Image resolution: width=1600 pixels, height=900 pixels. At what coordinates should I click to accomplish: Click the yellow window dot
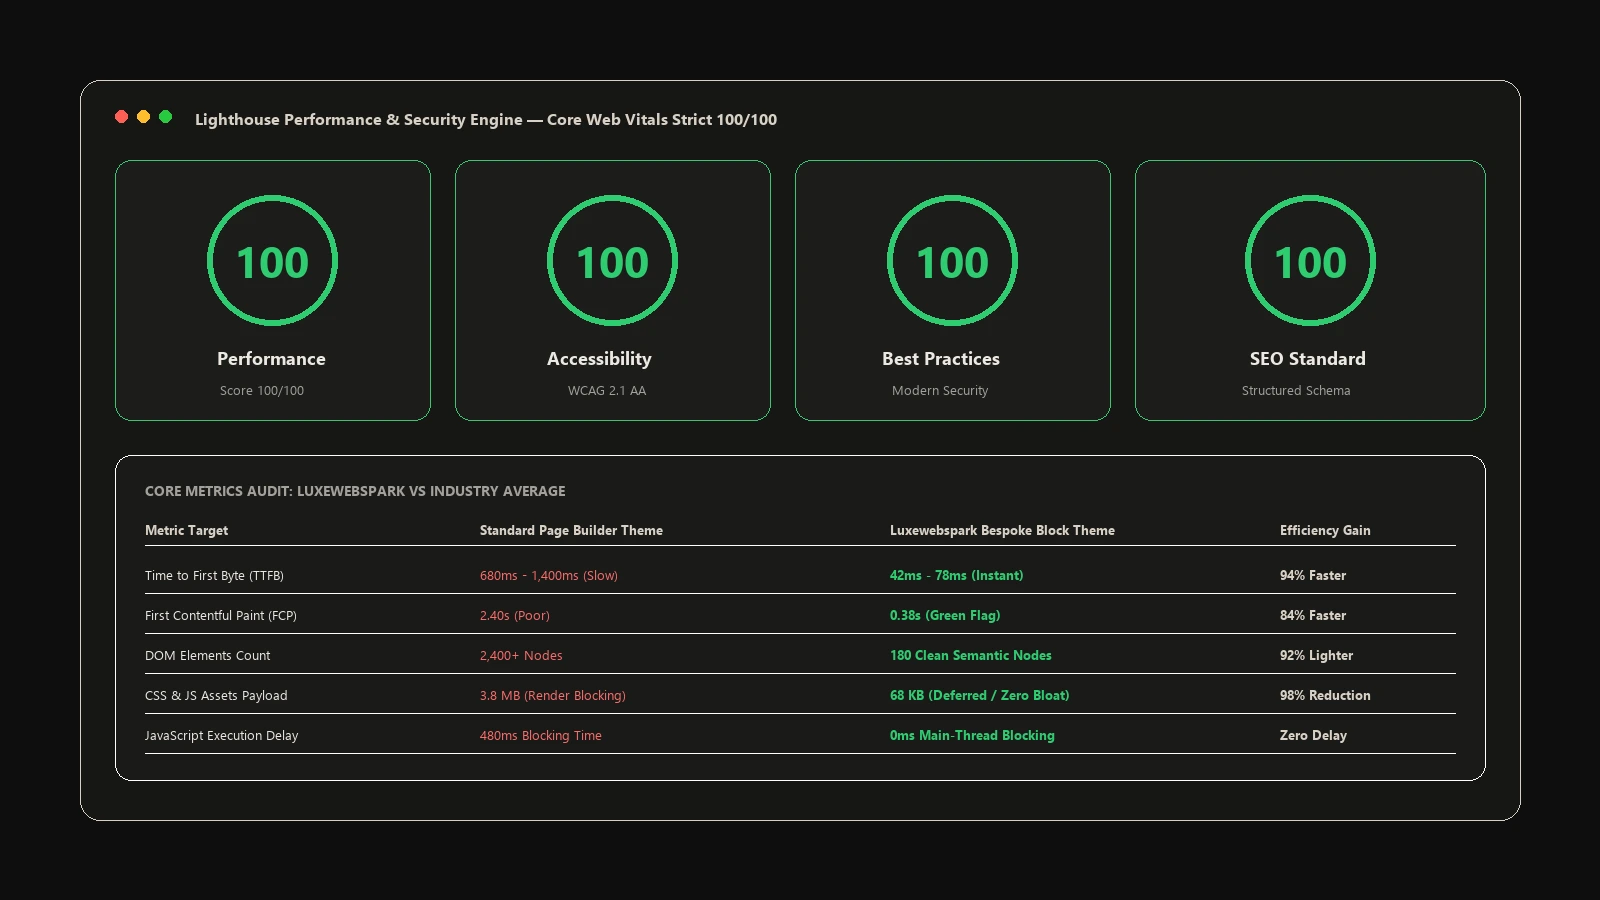(x=144, y=117)
